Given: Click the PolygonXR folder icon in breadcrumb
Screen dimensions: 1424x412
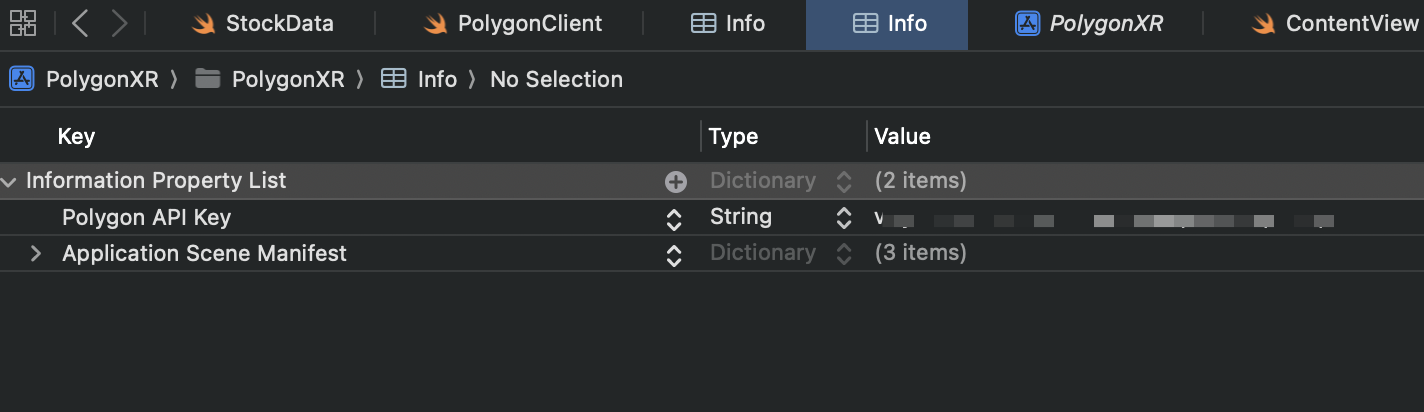Looking at the screenshot, I should coord(207,79).
